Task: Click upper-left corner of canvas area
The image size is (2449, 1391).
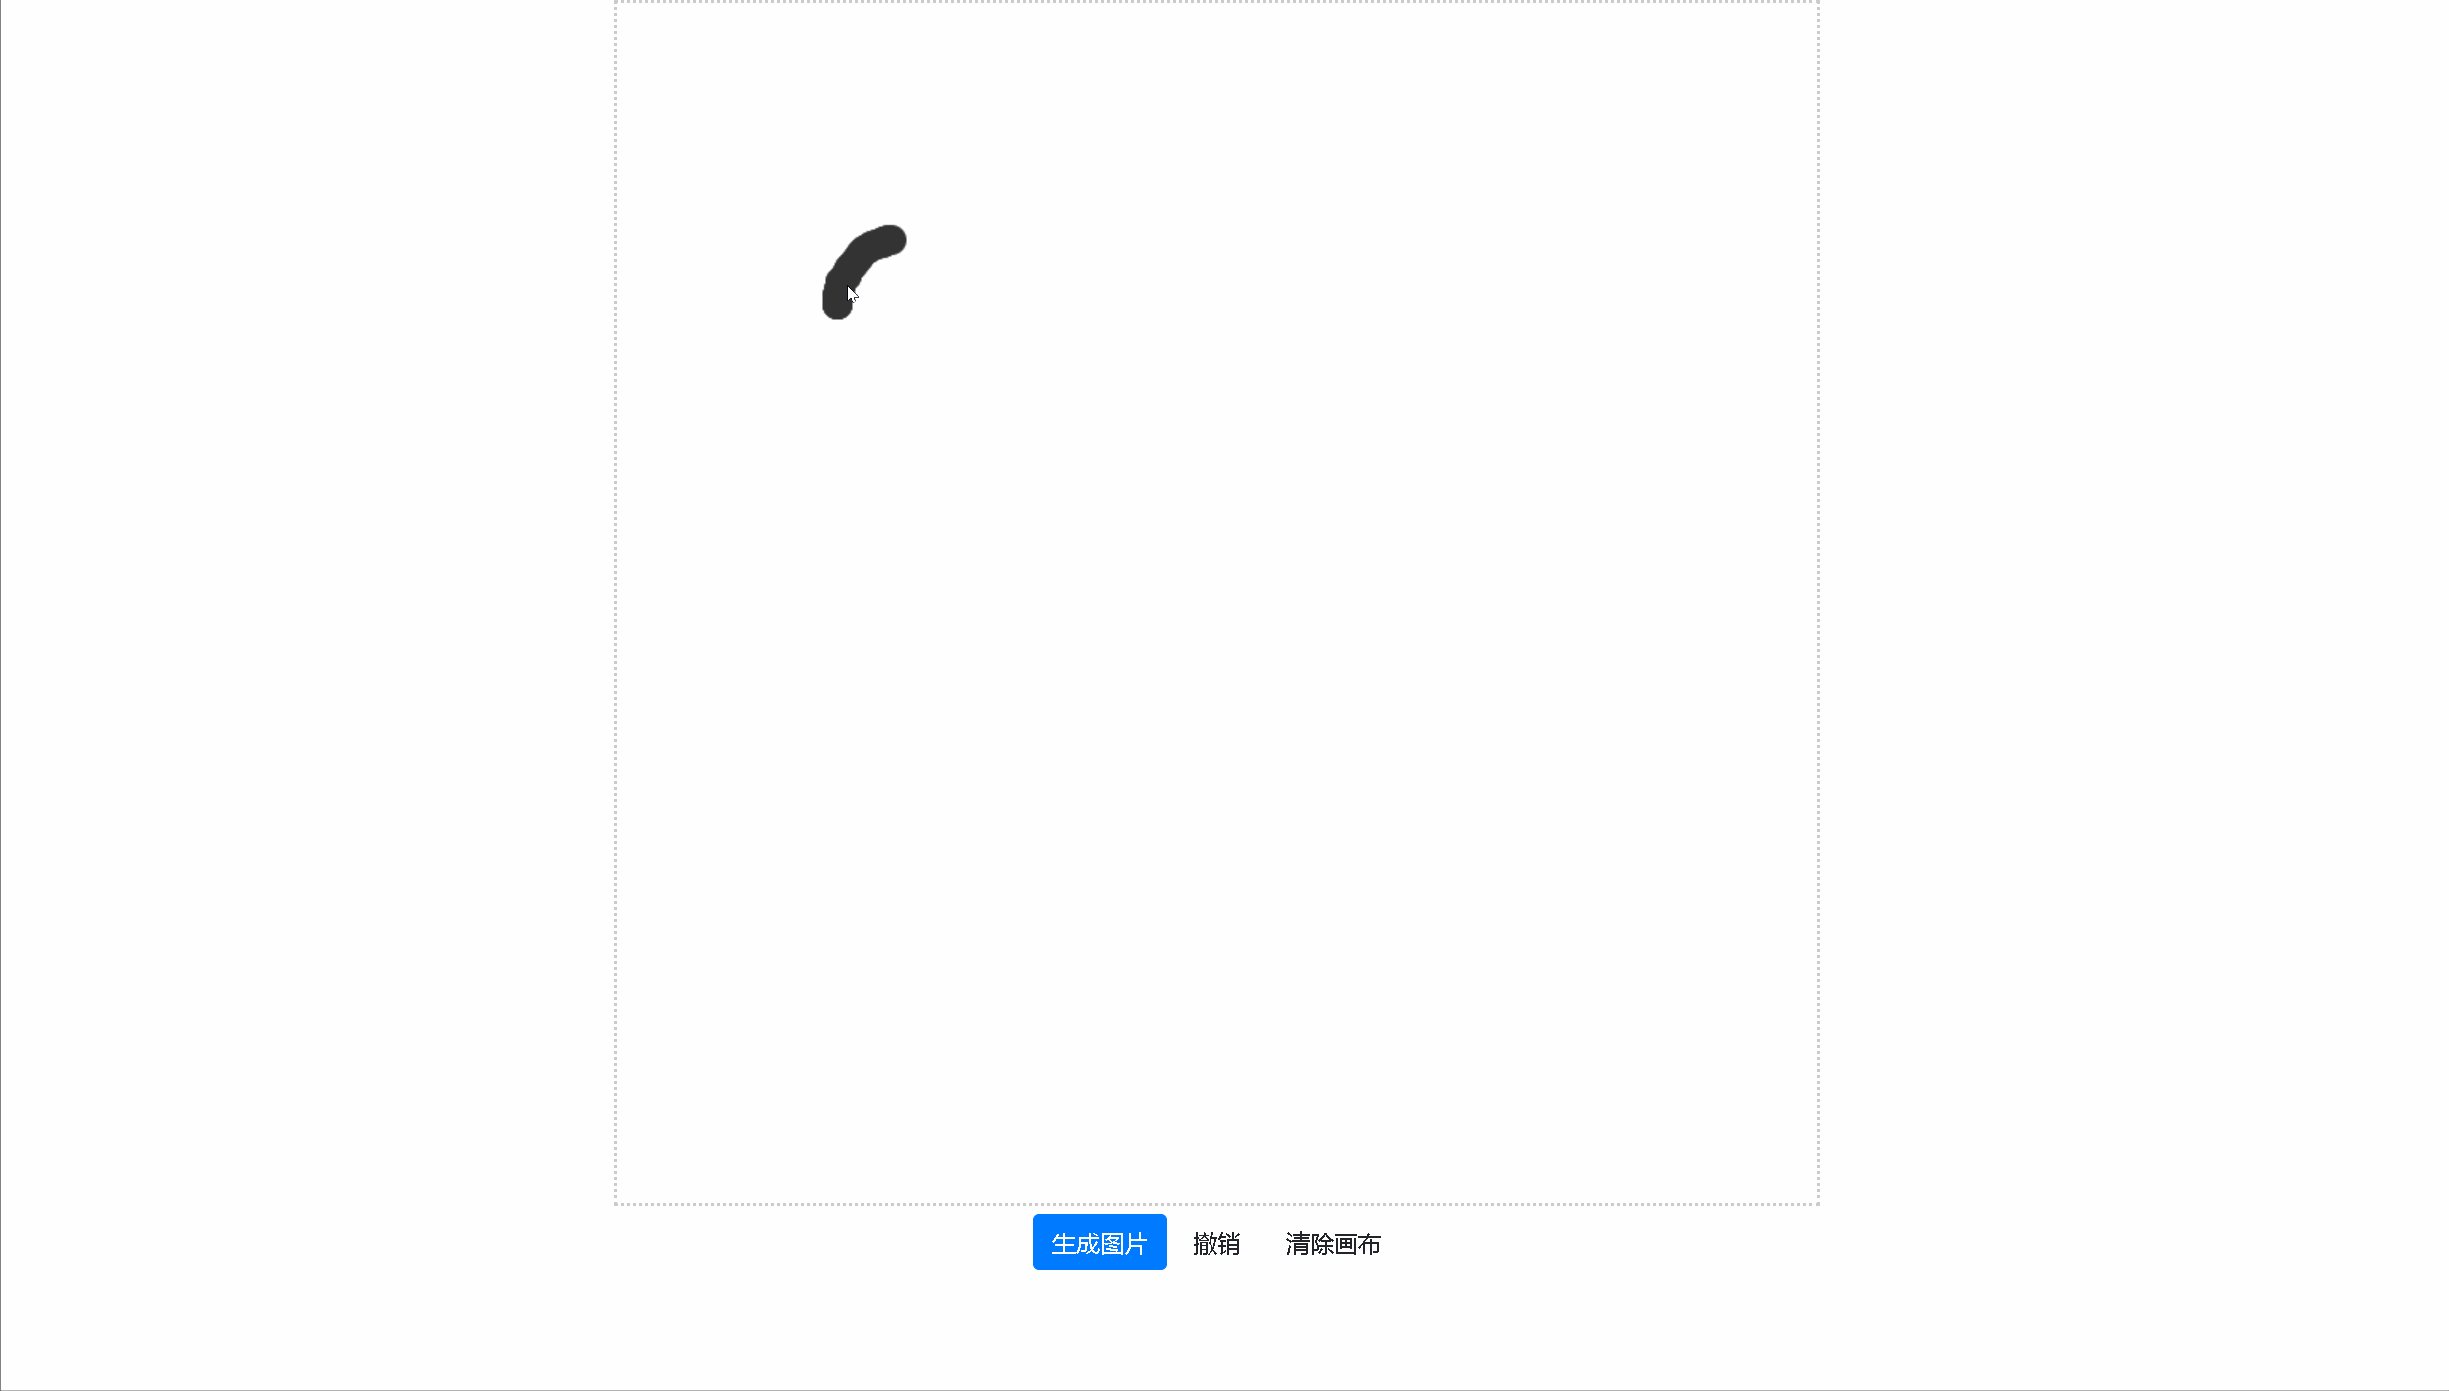Action: 616,3
